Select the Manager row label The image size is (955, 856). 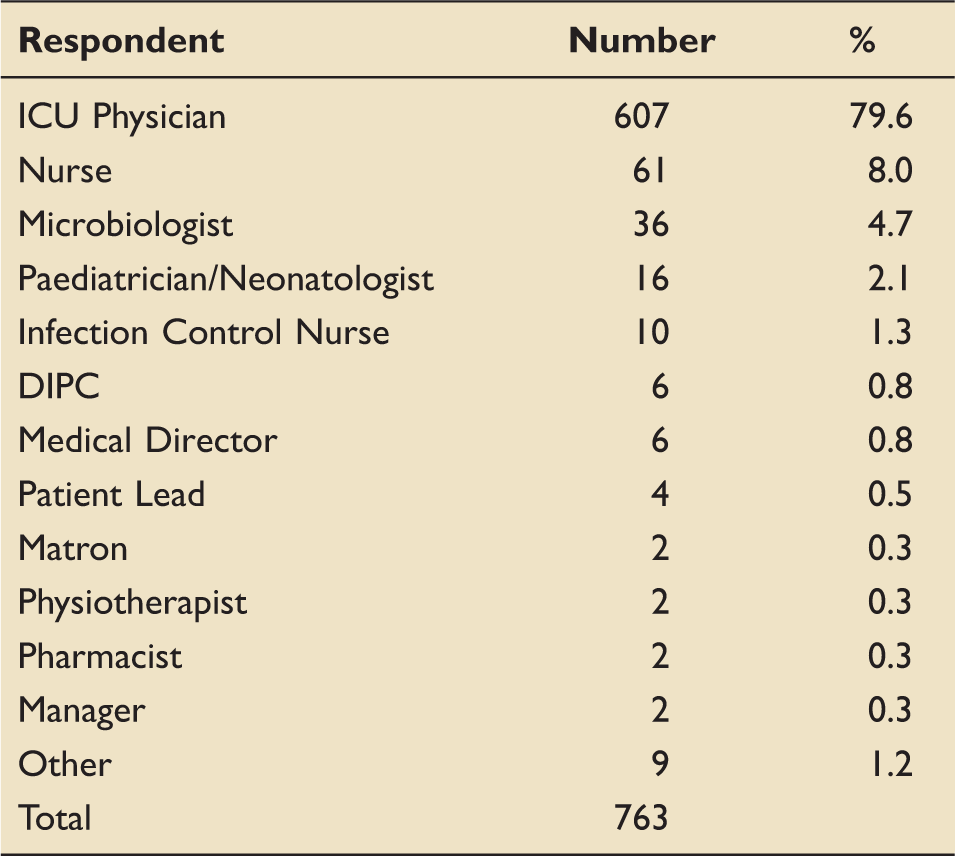[x=82, y=712]
